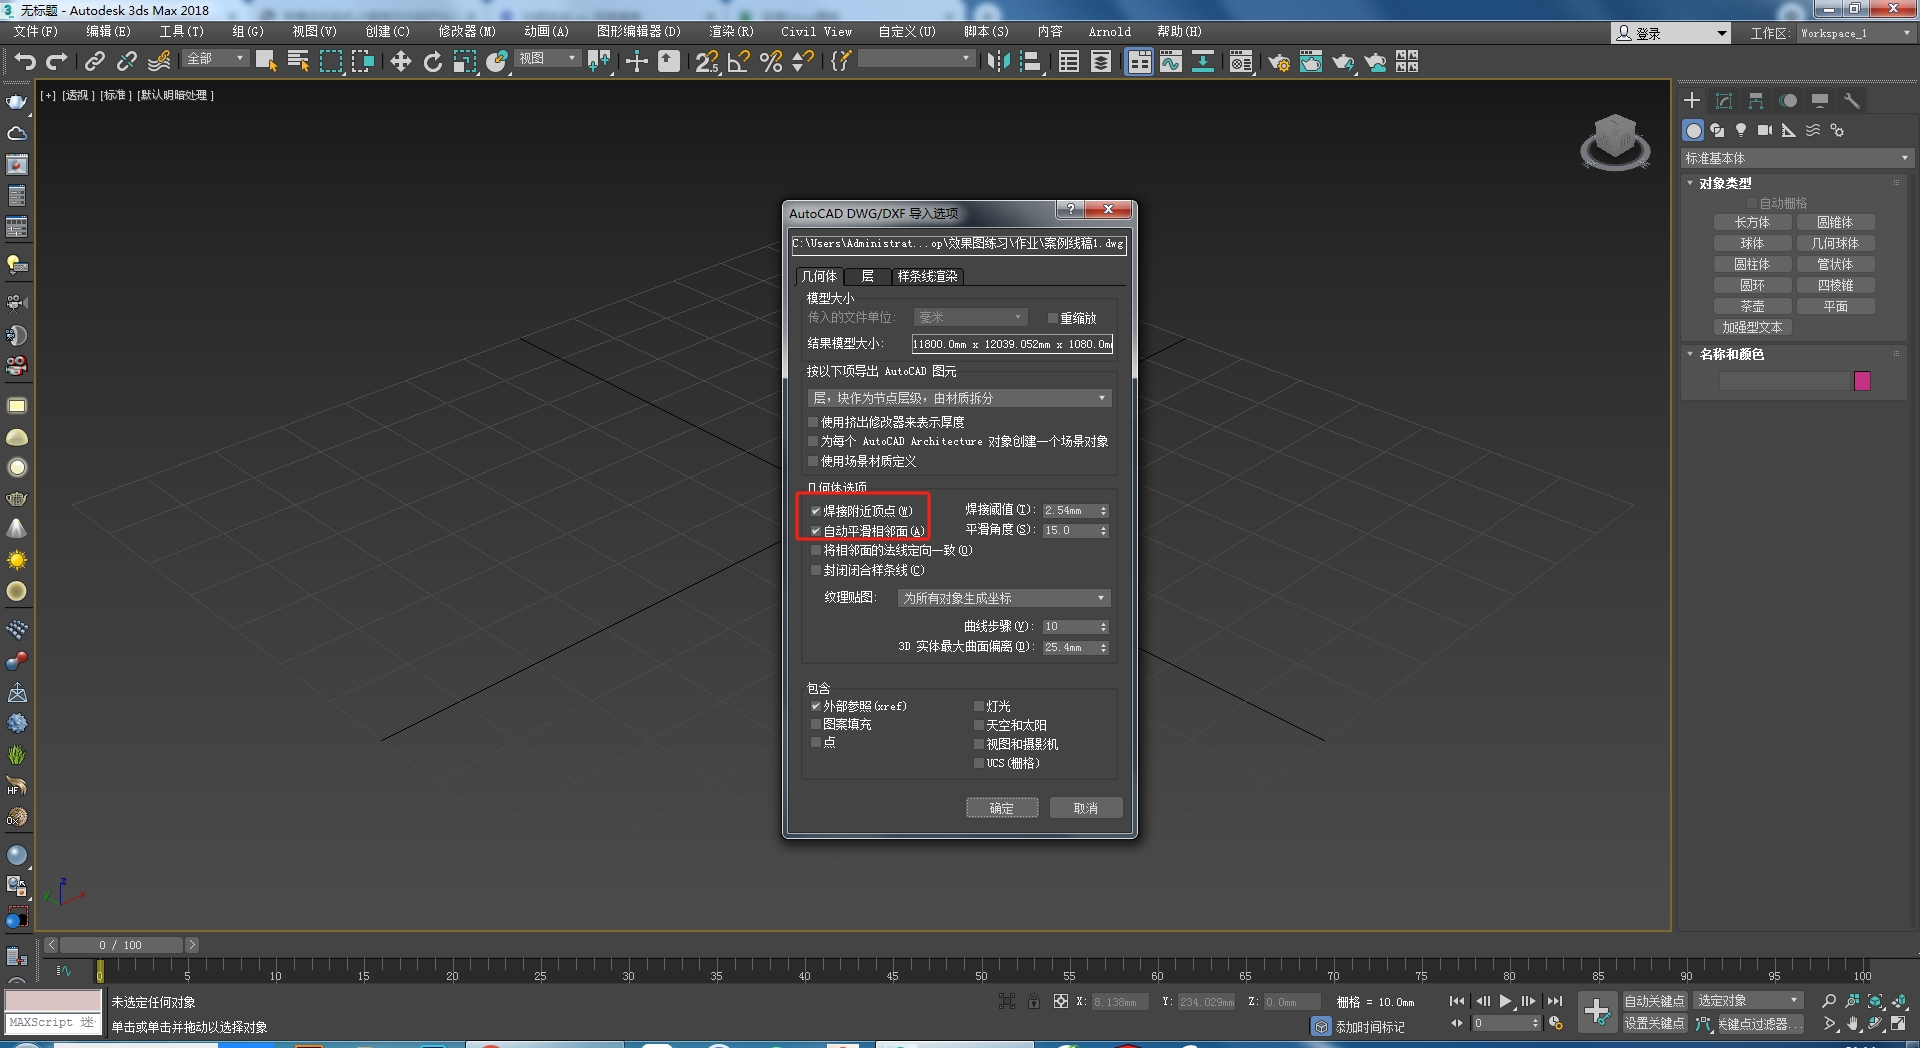
Task: Select the Rectangular Selection Region tool
Action: click(x=330, y=62)
